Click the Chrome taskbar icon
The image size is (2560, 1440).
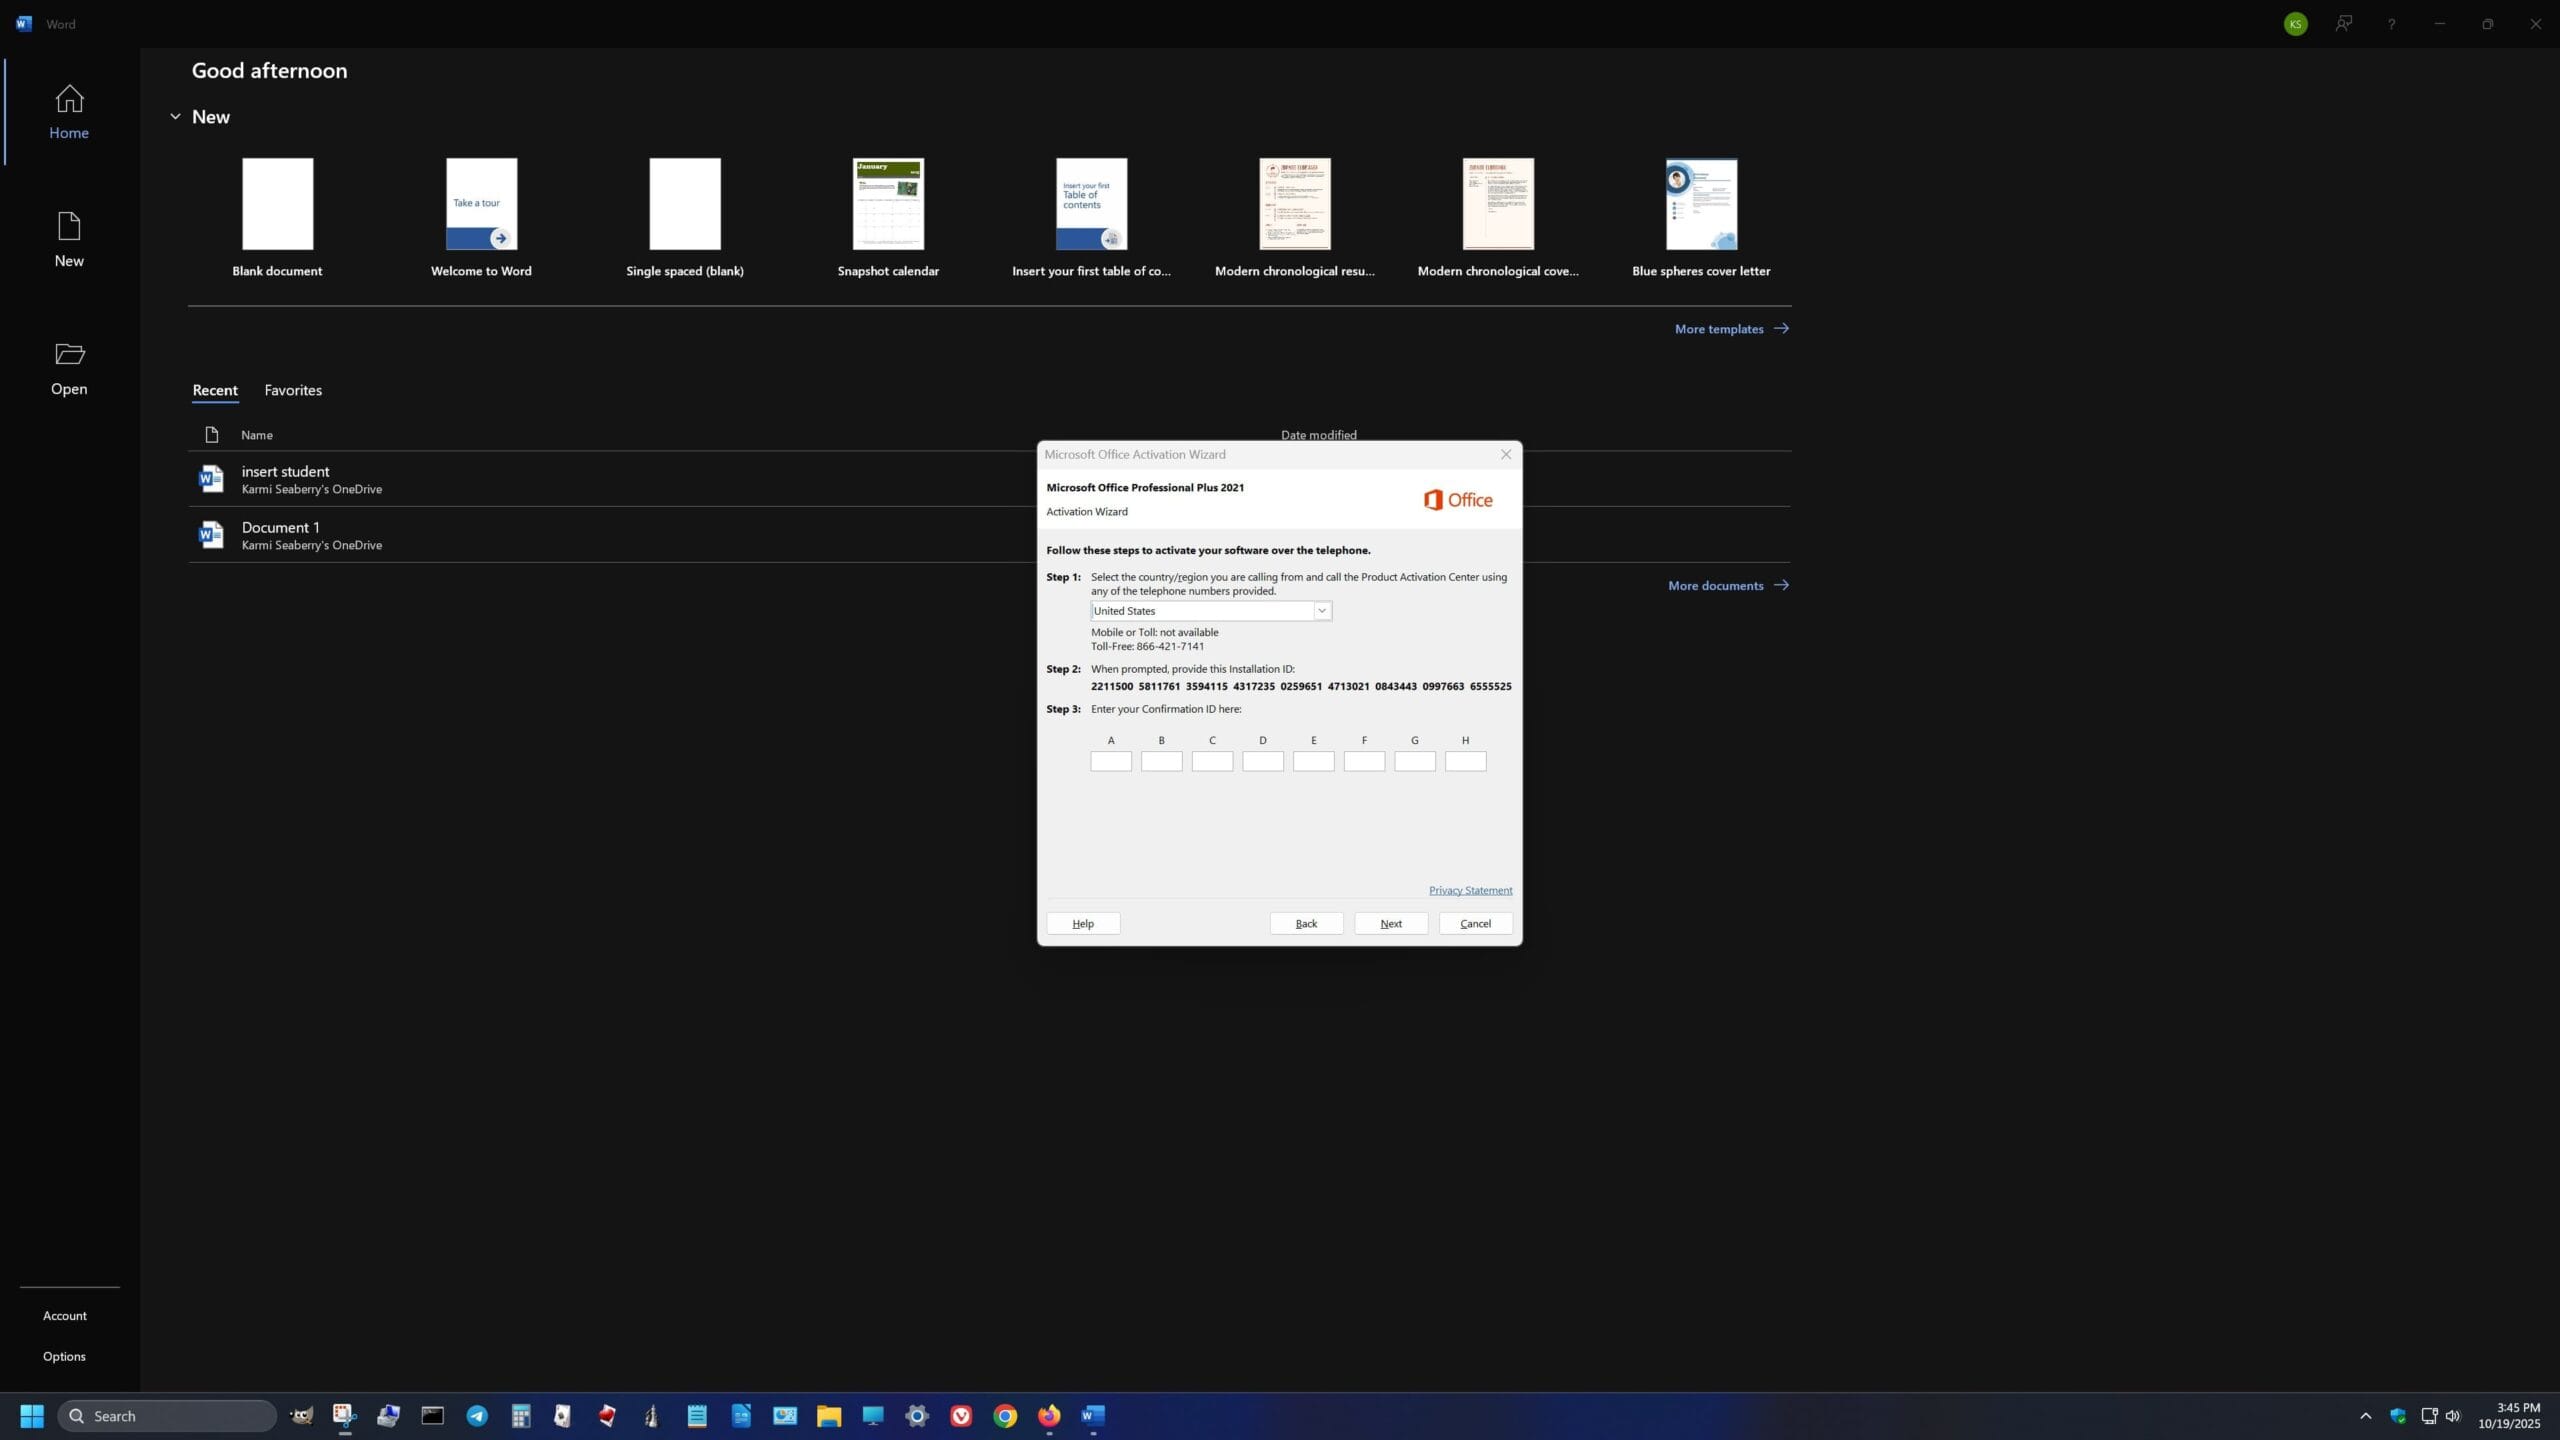(1005, 1415)
